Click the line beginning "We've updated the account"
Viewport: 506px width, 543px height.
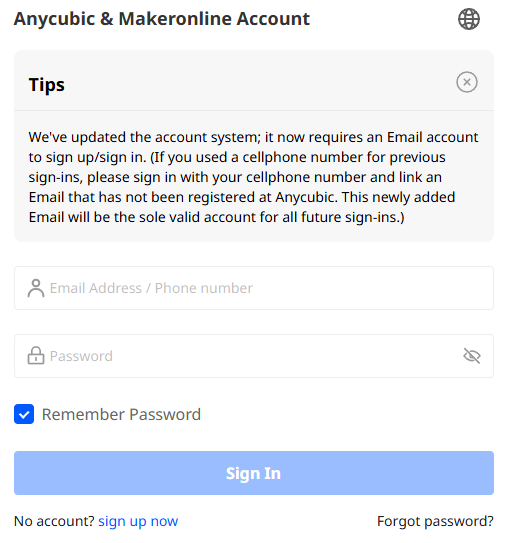(x=254, y=137)
